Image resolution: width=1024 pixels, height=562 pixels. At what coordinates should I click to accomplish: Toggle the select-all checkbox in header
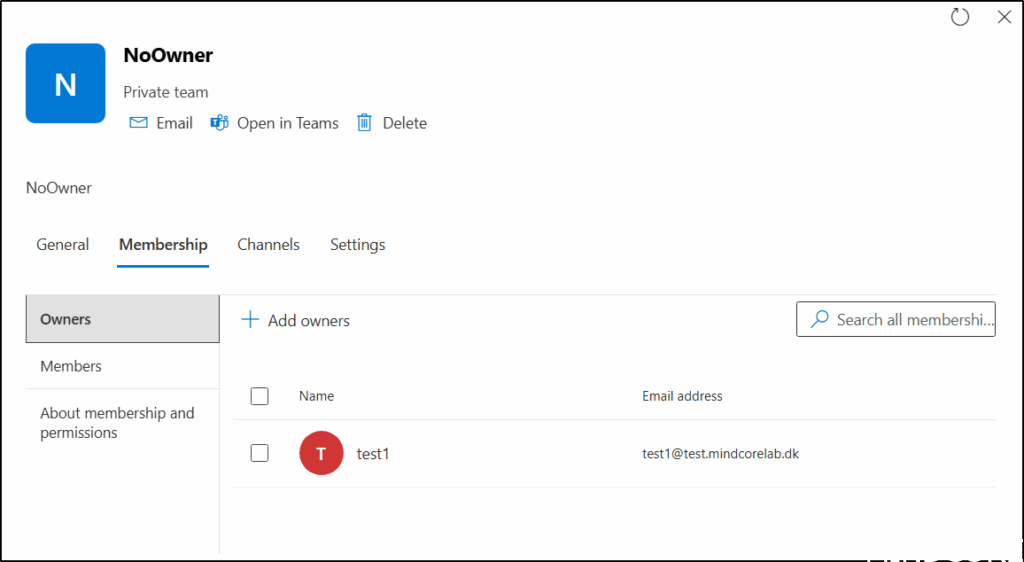coord(260,396)
